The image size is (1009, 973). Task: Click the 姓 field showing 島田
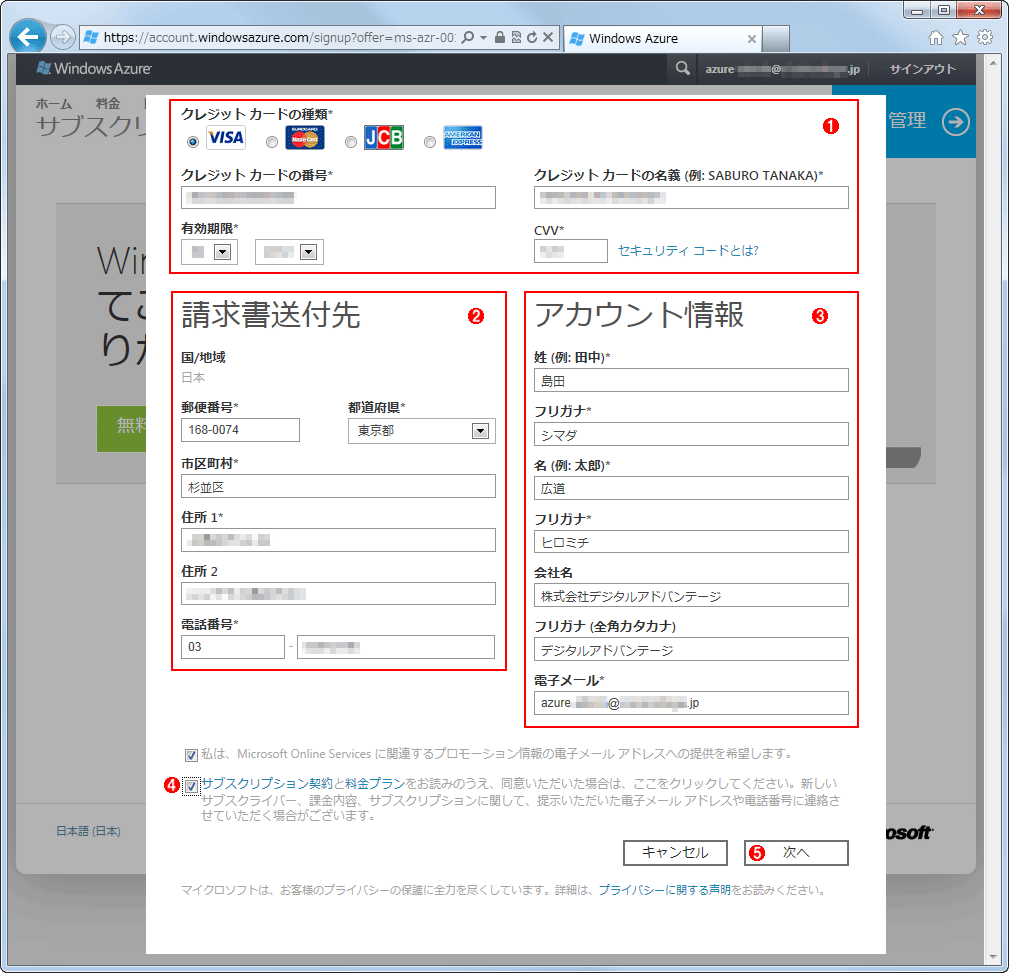click(x=691, y=380)
